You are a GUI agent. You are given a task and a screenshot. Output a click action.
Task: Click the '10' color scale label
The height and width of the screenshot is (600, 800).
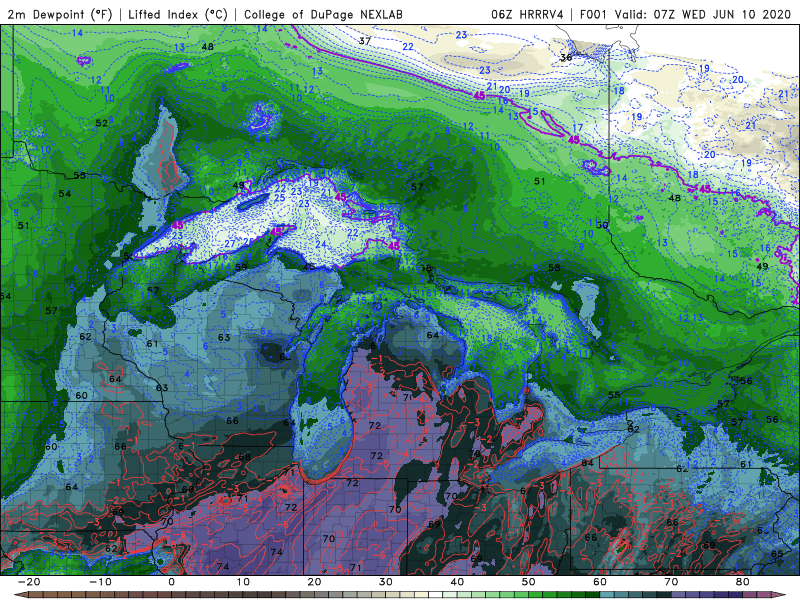pos(243,582)
